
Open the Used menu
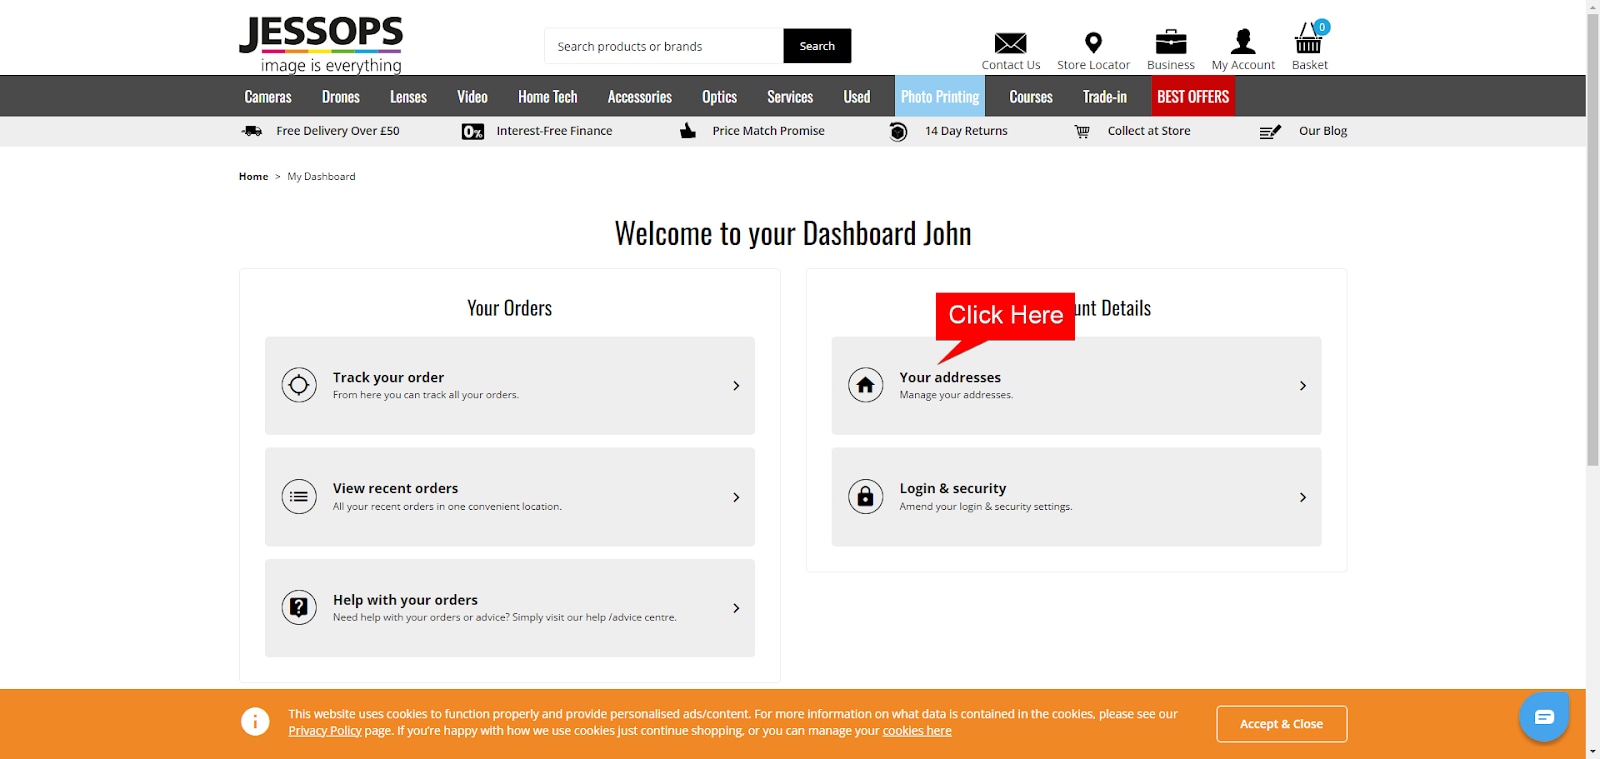857,97
